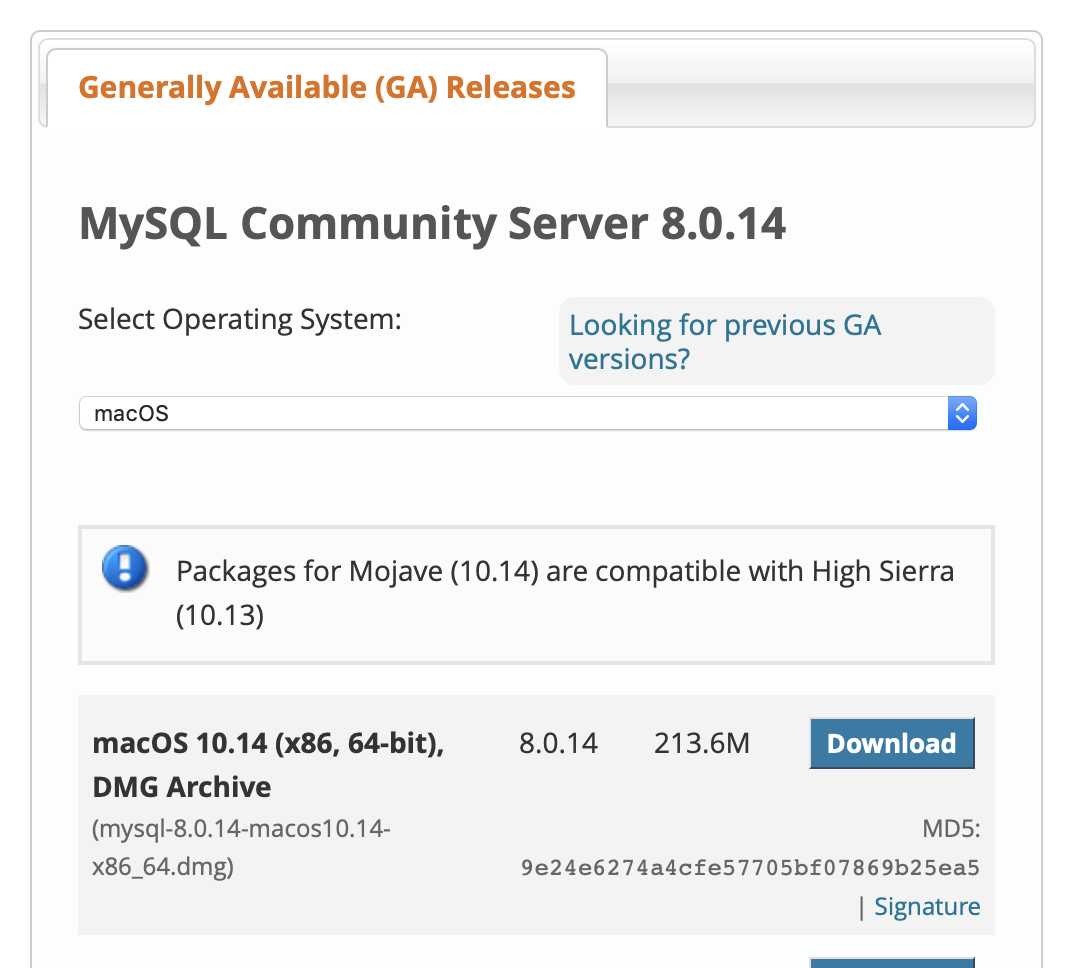
Task: Click the 'Select Operating System:' label
Action: [240, 319]
